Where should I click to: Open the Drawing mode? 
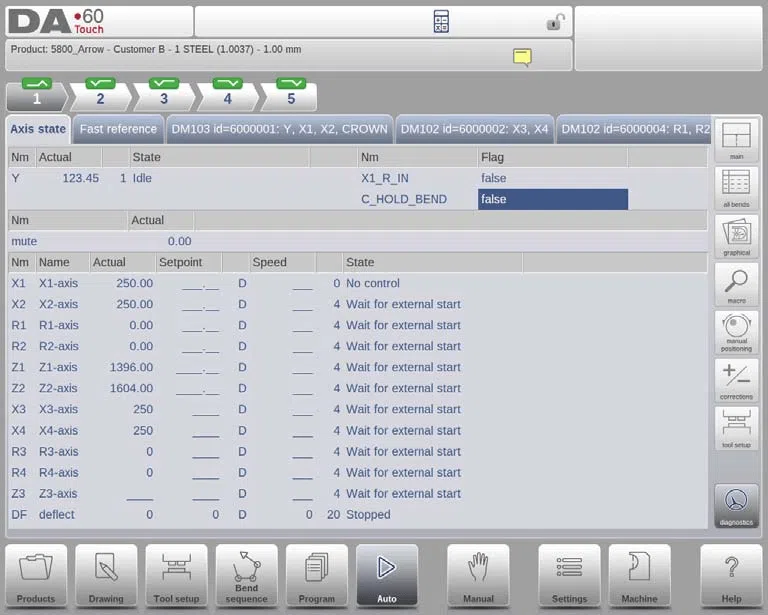click(x=106, y=576)
